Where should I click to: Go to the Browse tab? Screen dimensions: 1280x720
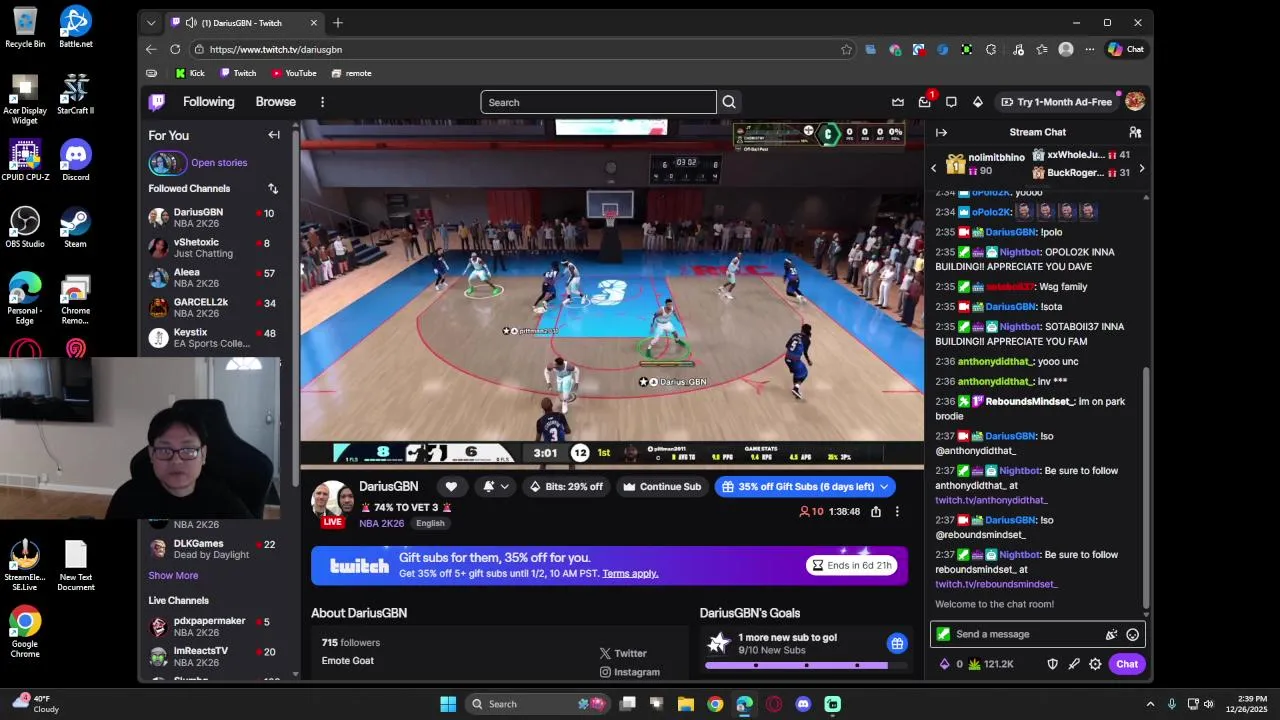pyautogui.click(x=275, y=102)
